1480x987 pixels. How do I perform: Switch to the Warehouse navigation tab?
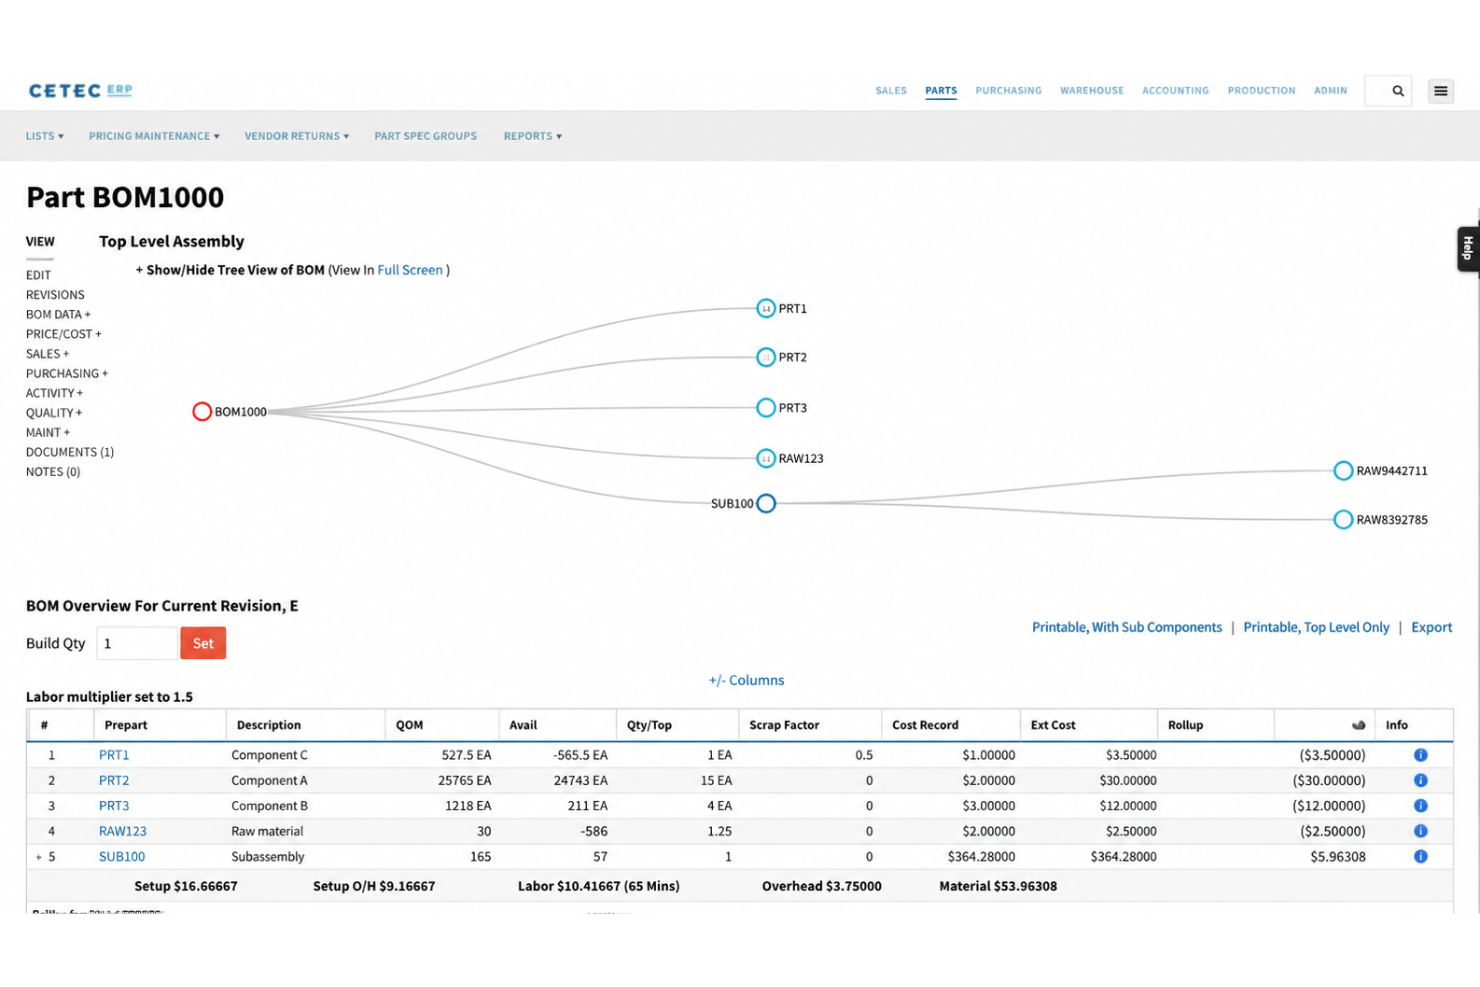pos(1092,91)
